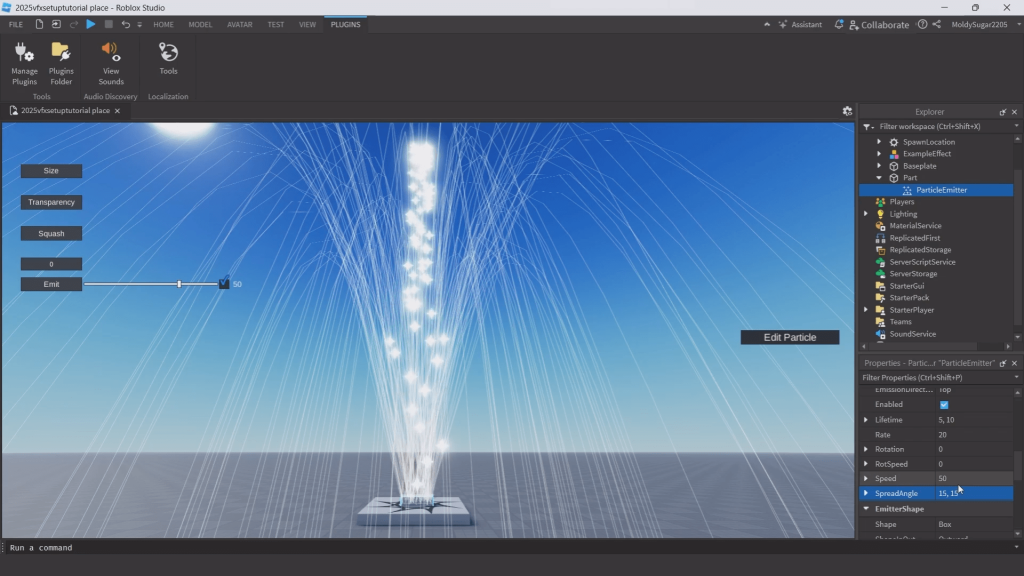Switch to the VIEW tab
This screenshot has width=1024, height=576.
pos(307,24)
